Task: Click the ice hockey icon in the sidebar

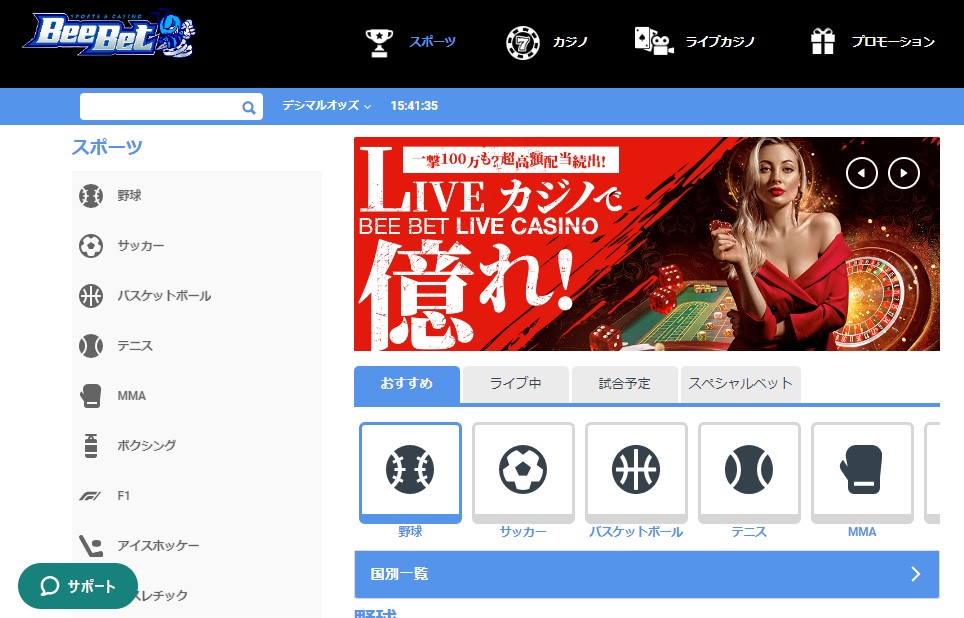Action: click(91, 545)
